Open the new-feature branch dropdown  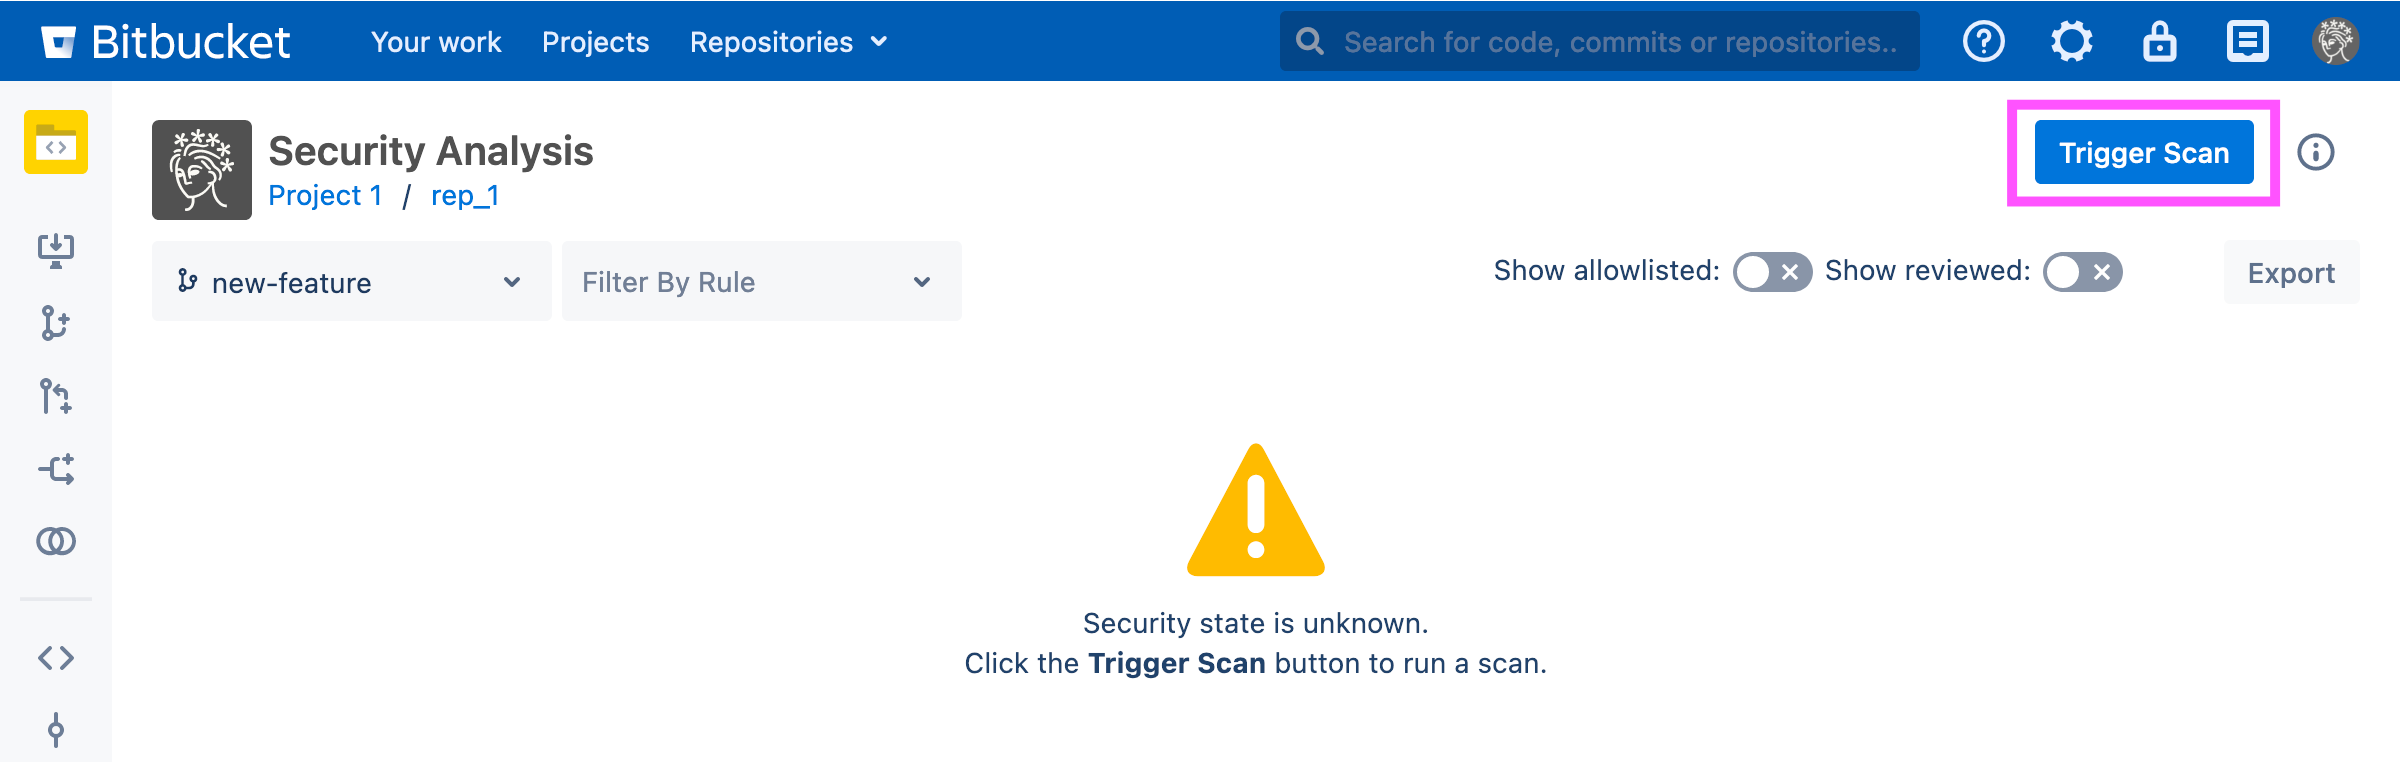(x=351, y=282)
